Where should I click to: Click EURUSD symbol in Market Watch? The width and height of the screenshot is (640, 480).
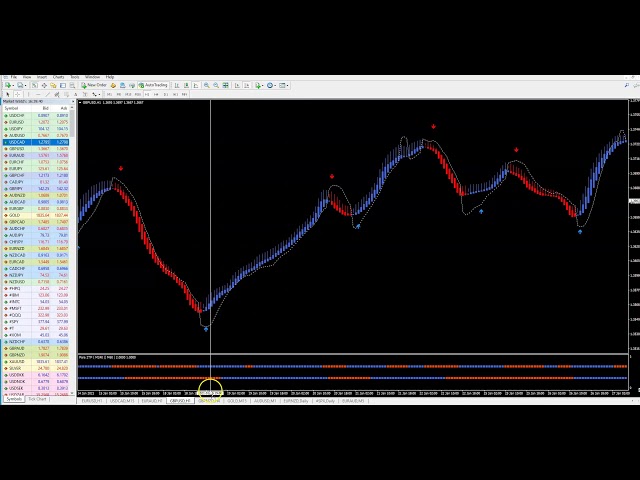[x=16, y=121]
